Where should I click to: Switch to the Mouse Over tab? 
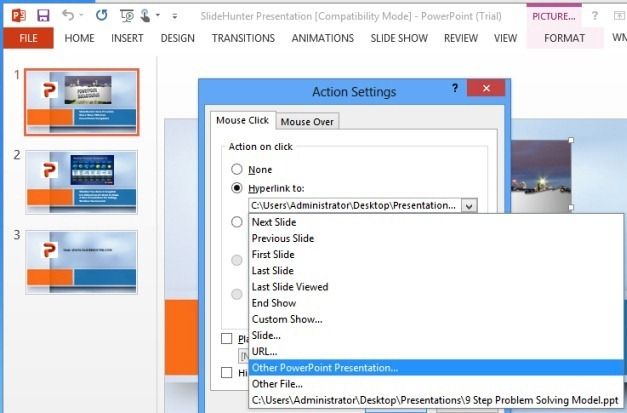pyautogui.click(x=307, y=122)
